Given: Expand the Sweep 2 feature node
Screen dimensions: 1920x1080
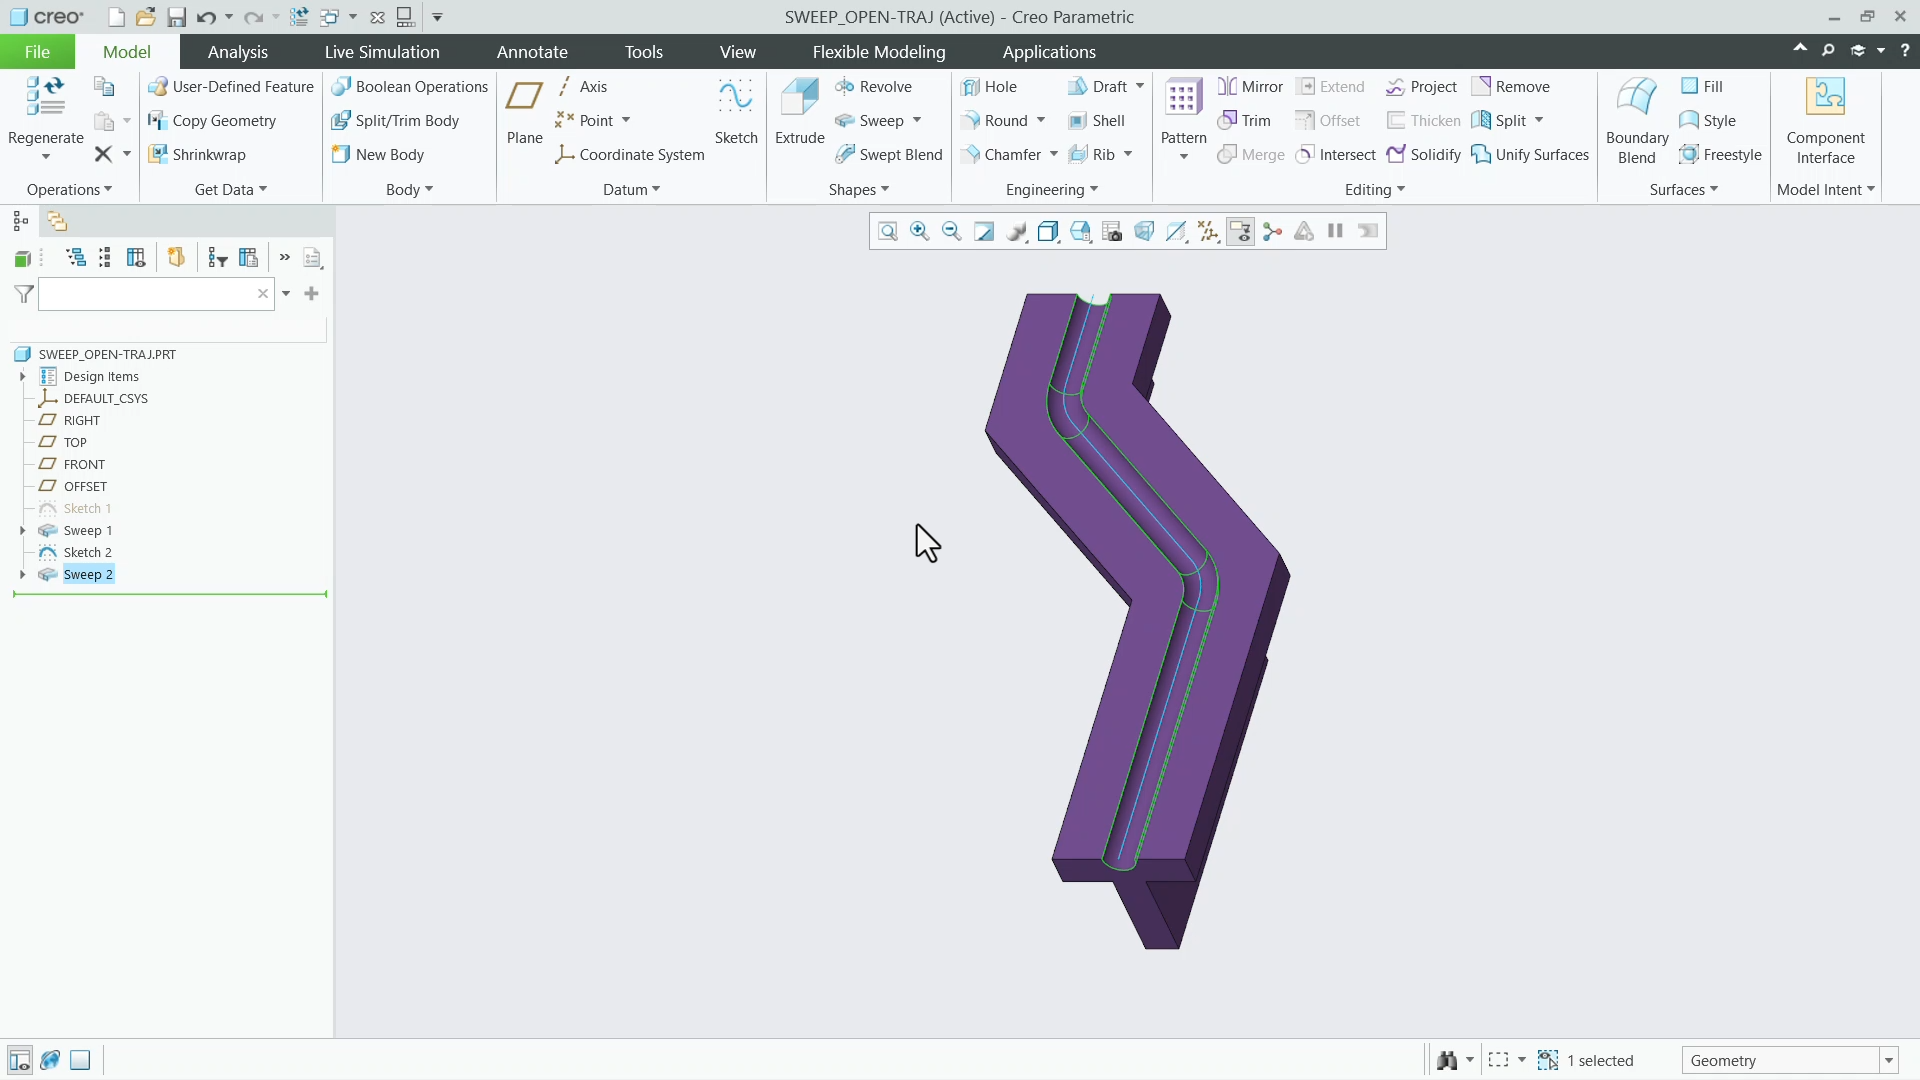Looking at the screenshot, I should coord(23,575).
